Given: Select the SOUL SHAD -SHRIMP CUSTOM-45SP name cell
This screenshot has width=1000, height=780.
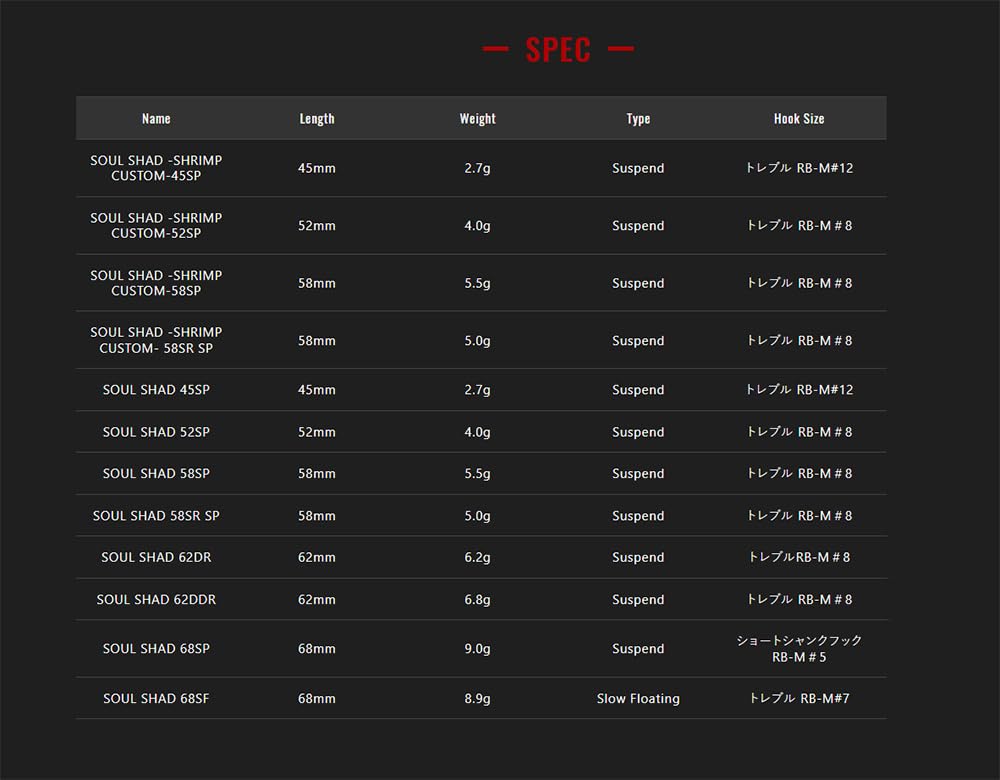Looking at the screenshot, I should pos(156,168).
